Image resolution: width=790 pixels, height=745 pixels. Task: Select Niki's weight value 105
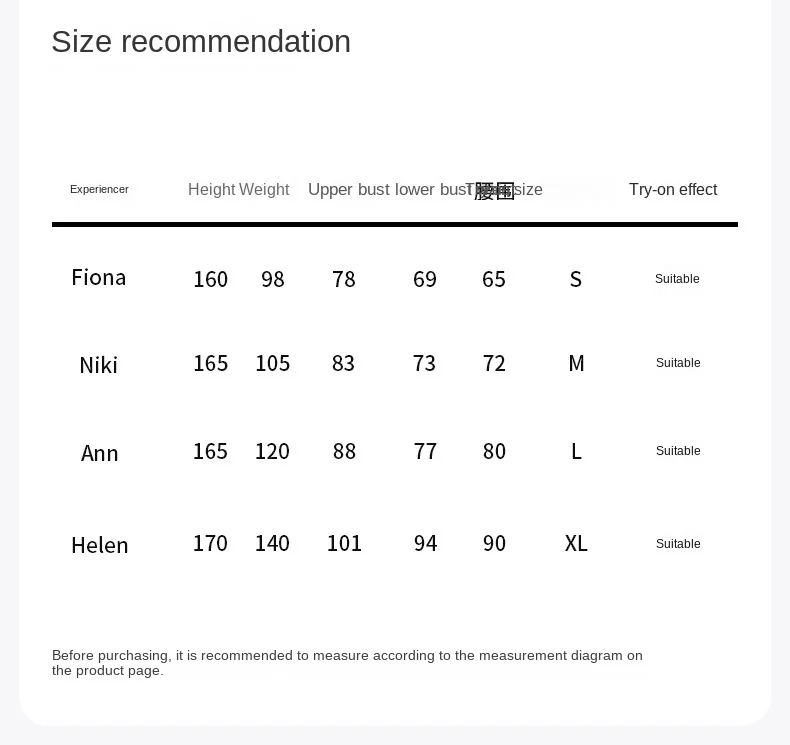(273, 363)
